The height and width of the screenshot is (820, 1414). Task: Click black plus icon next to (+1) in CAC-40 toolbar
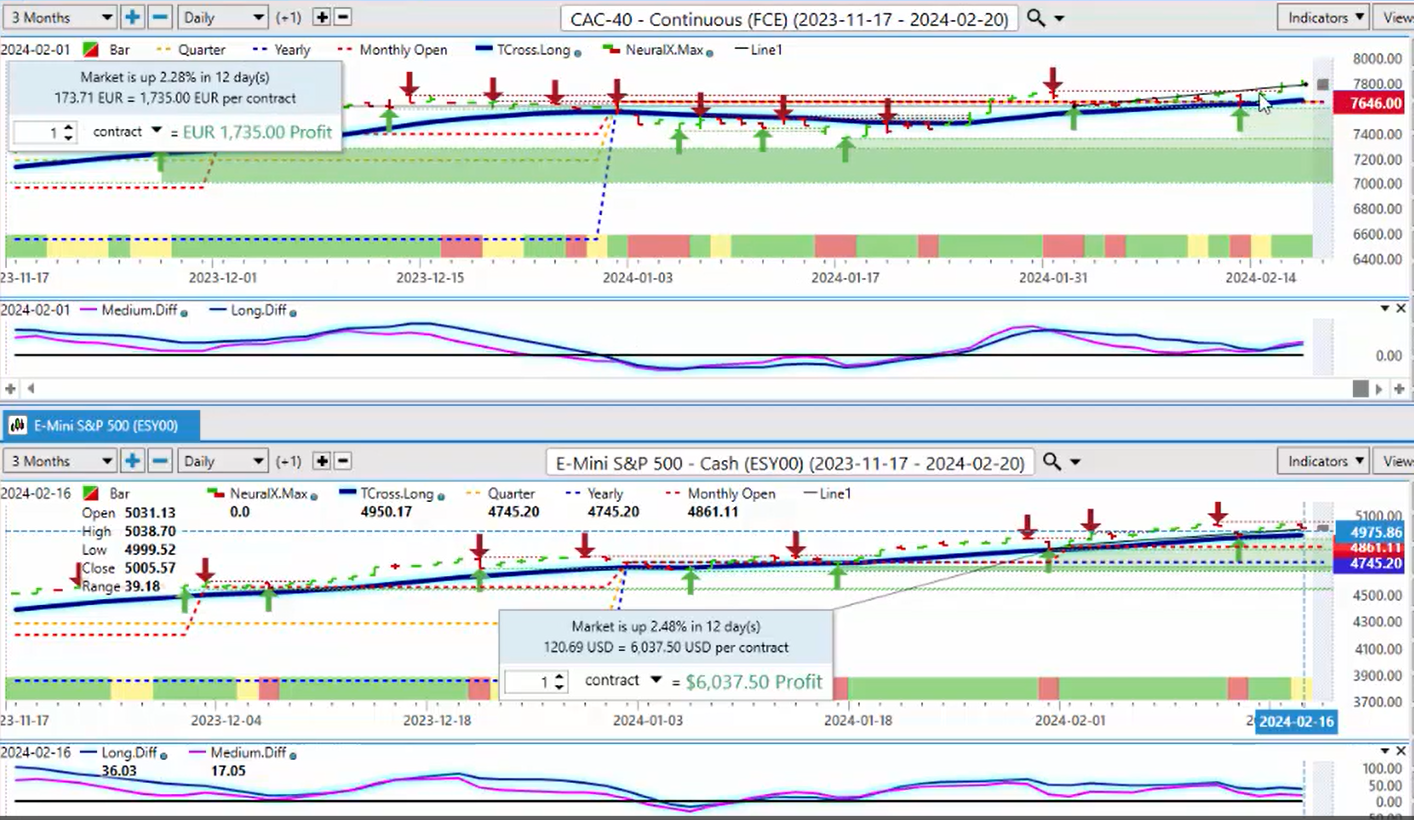[321, 17]
